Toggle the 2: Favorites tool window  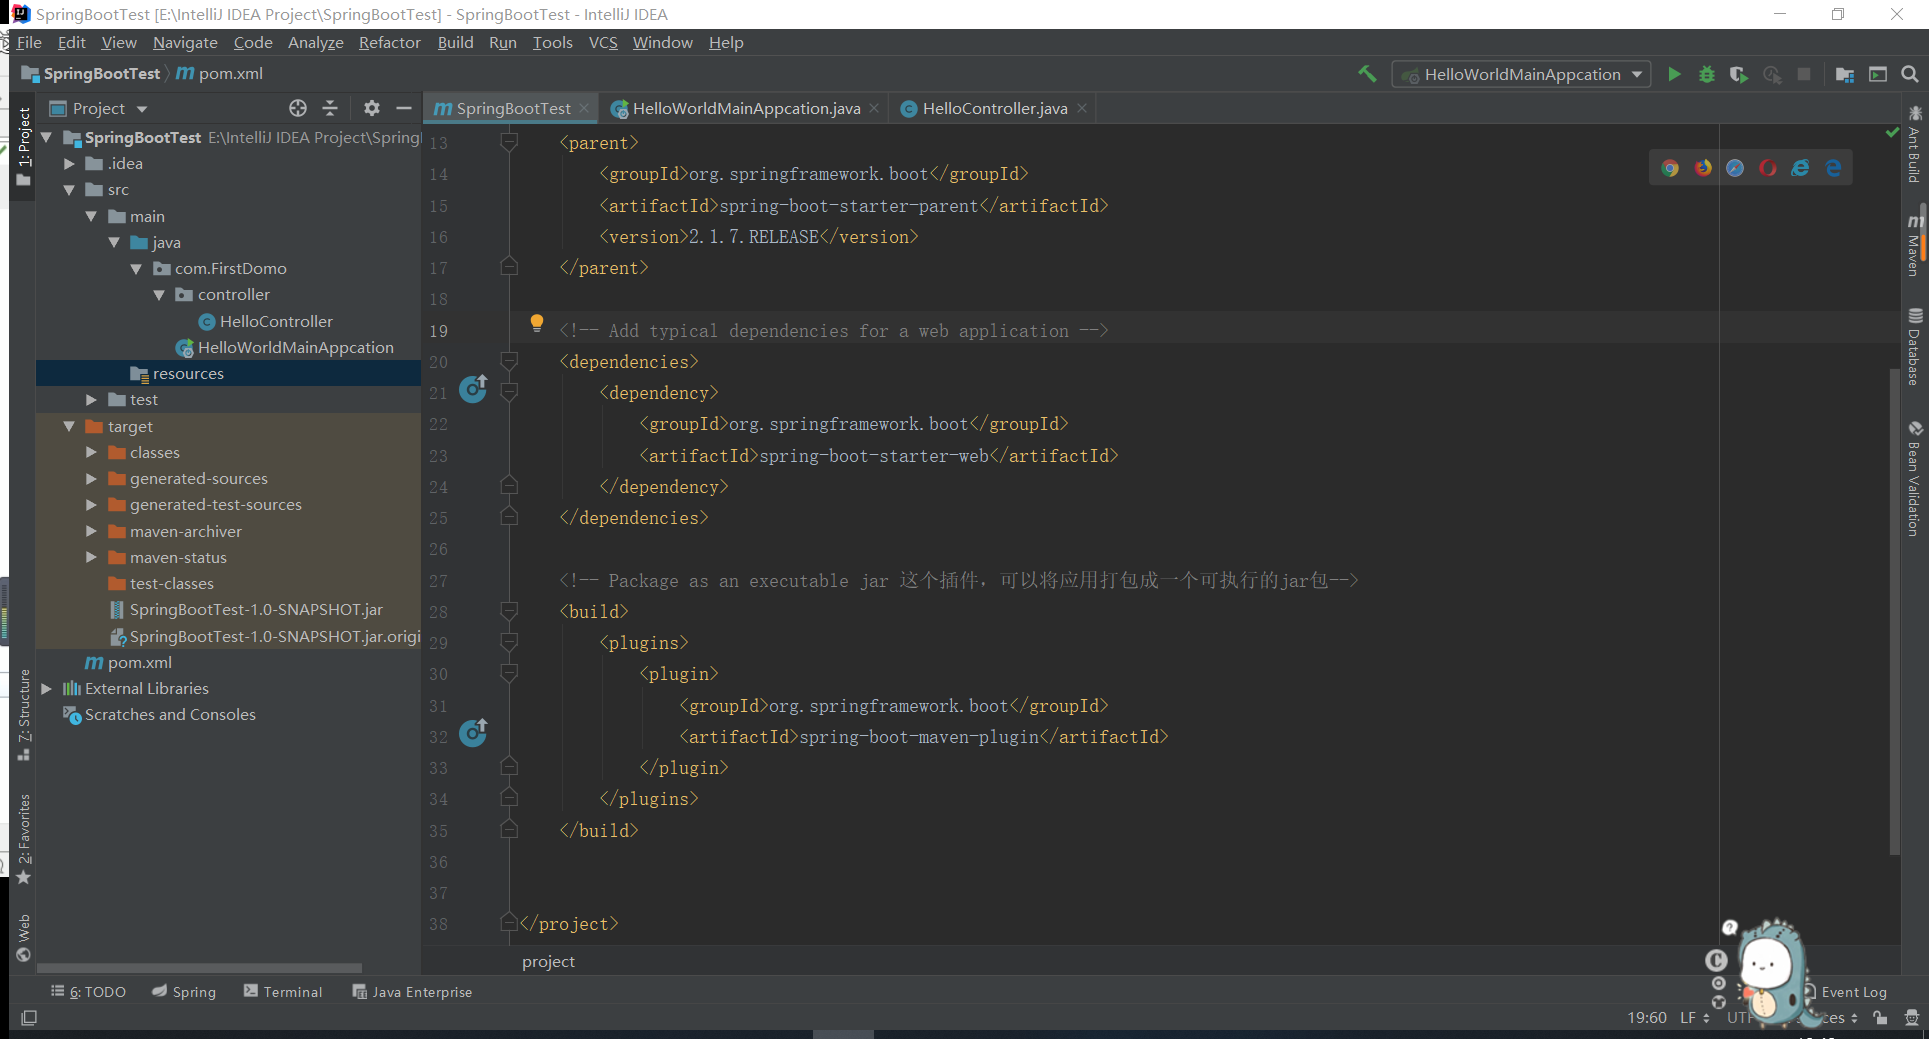24,839
